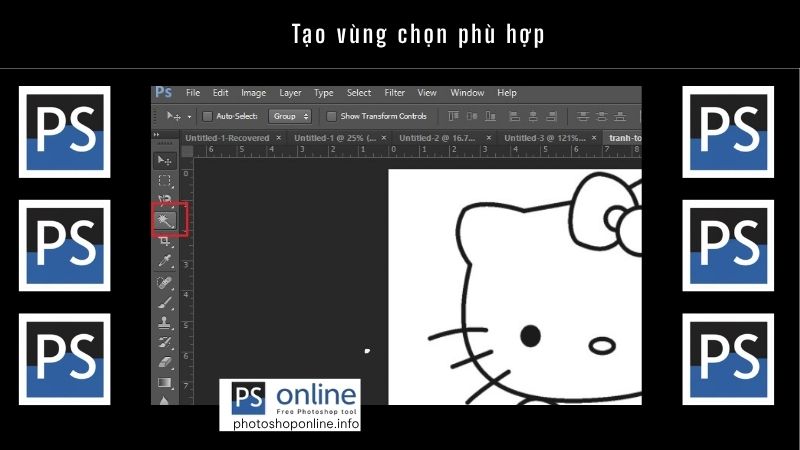Viewport: 800px width, 450px height.
Task: Open the Type menu
Action: point(323,93)
